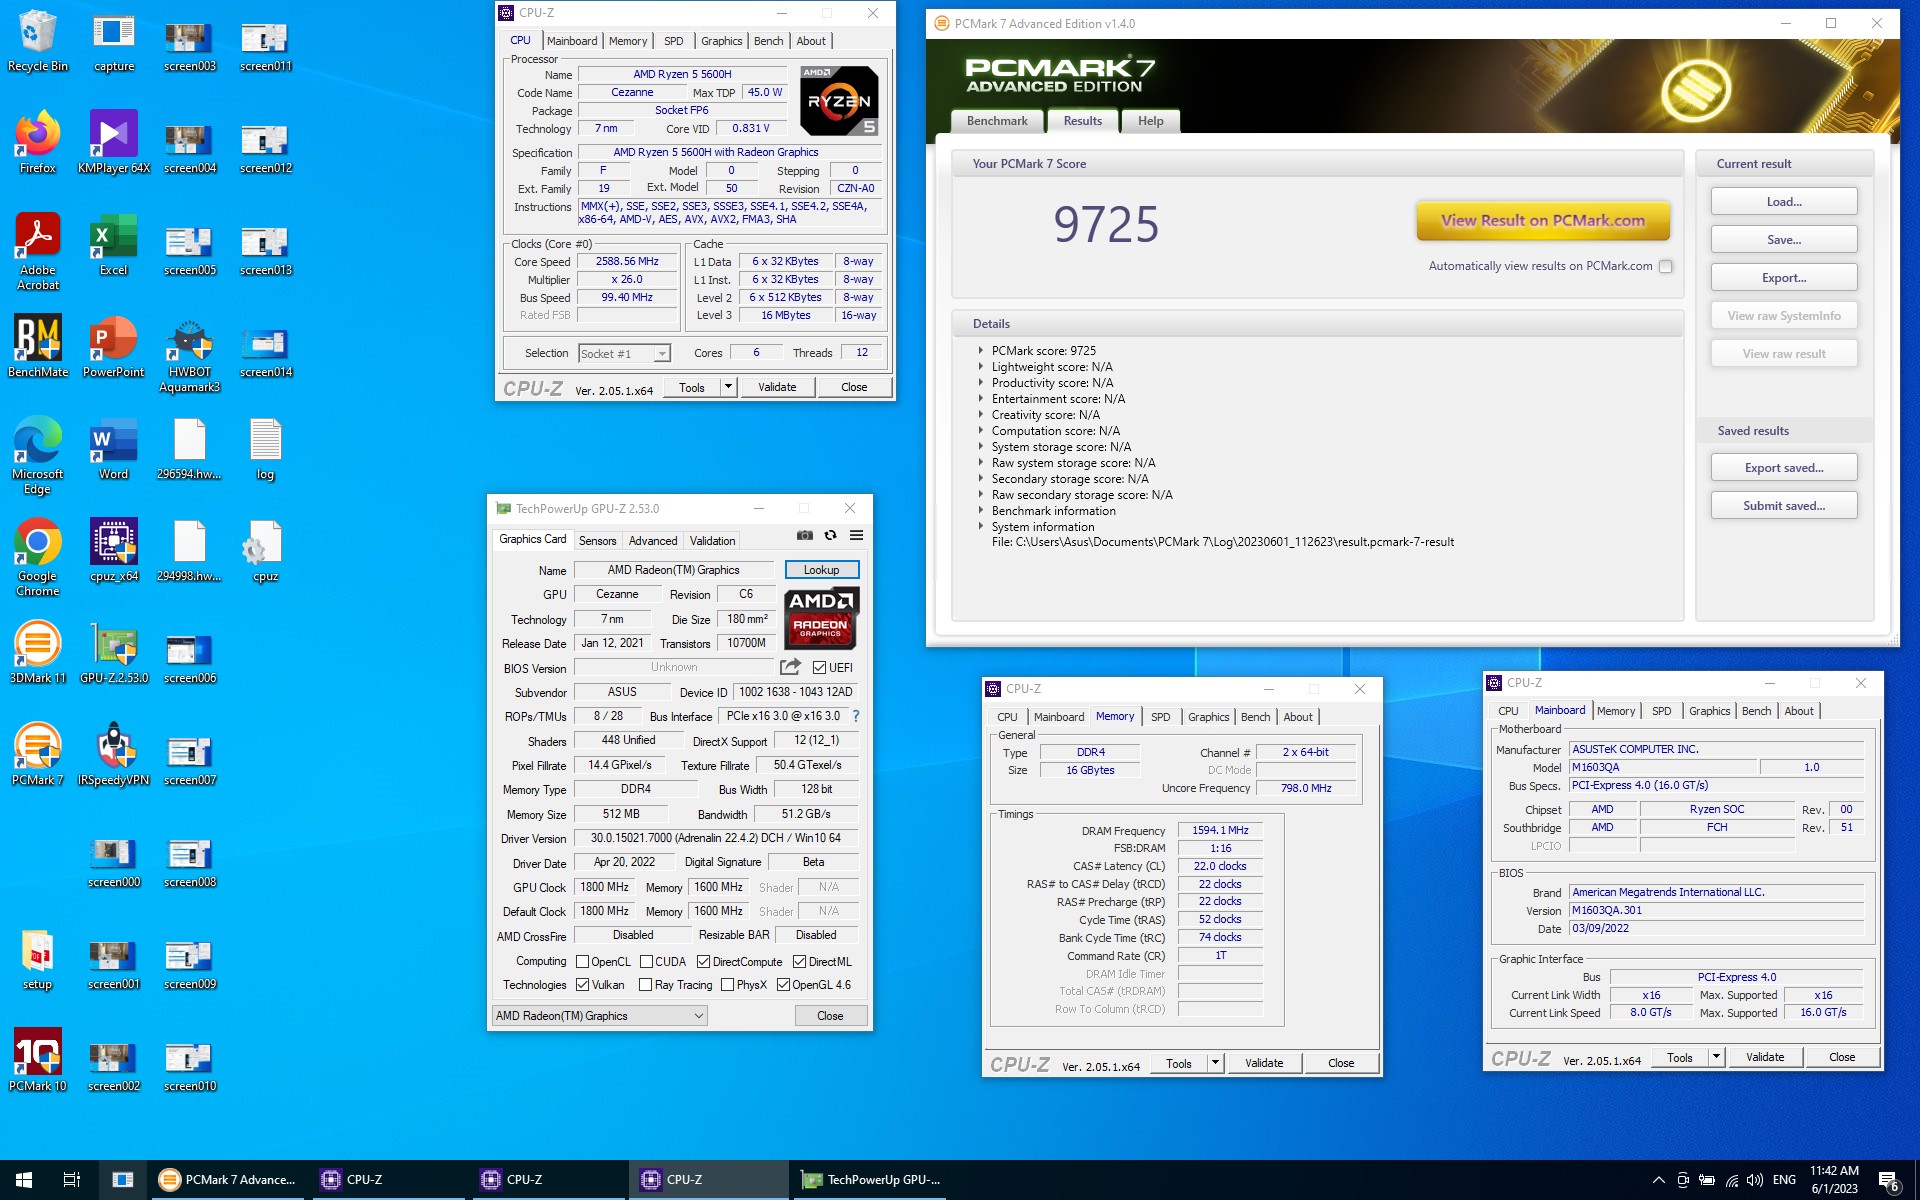The image size is (1920, 1200).
Task: Click Validate in top CPU-Z window
Action: pyautogui.click(x=777, y=387)
